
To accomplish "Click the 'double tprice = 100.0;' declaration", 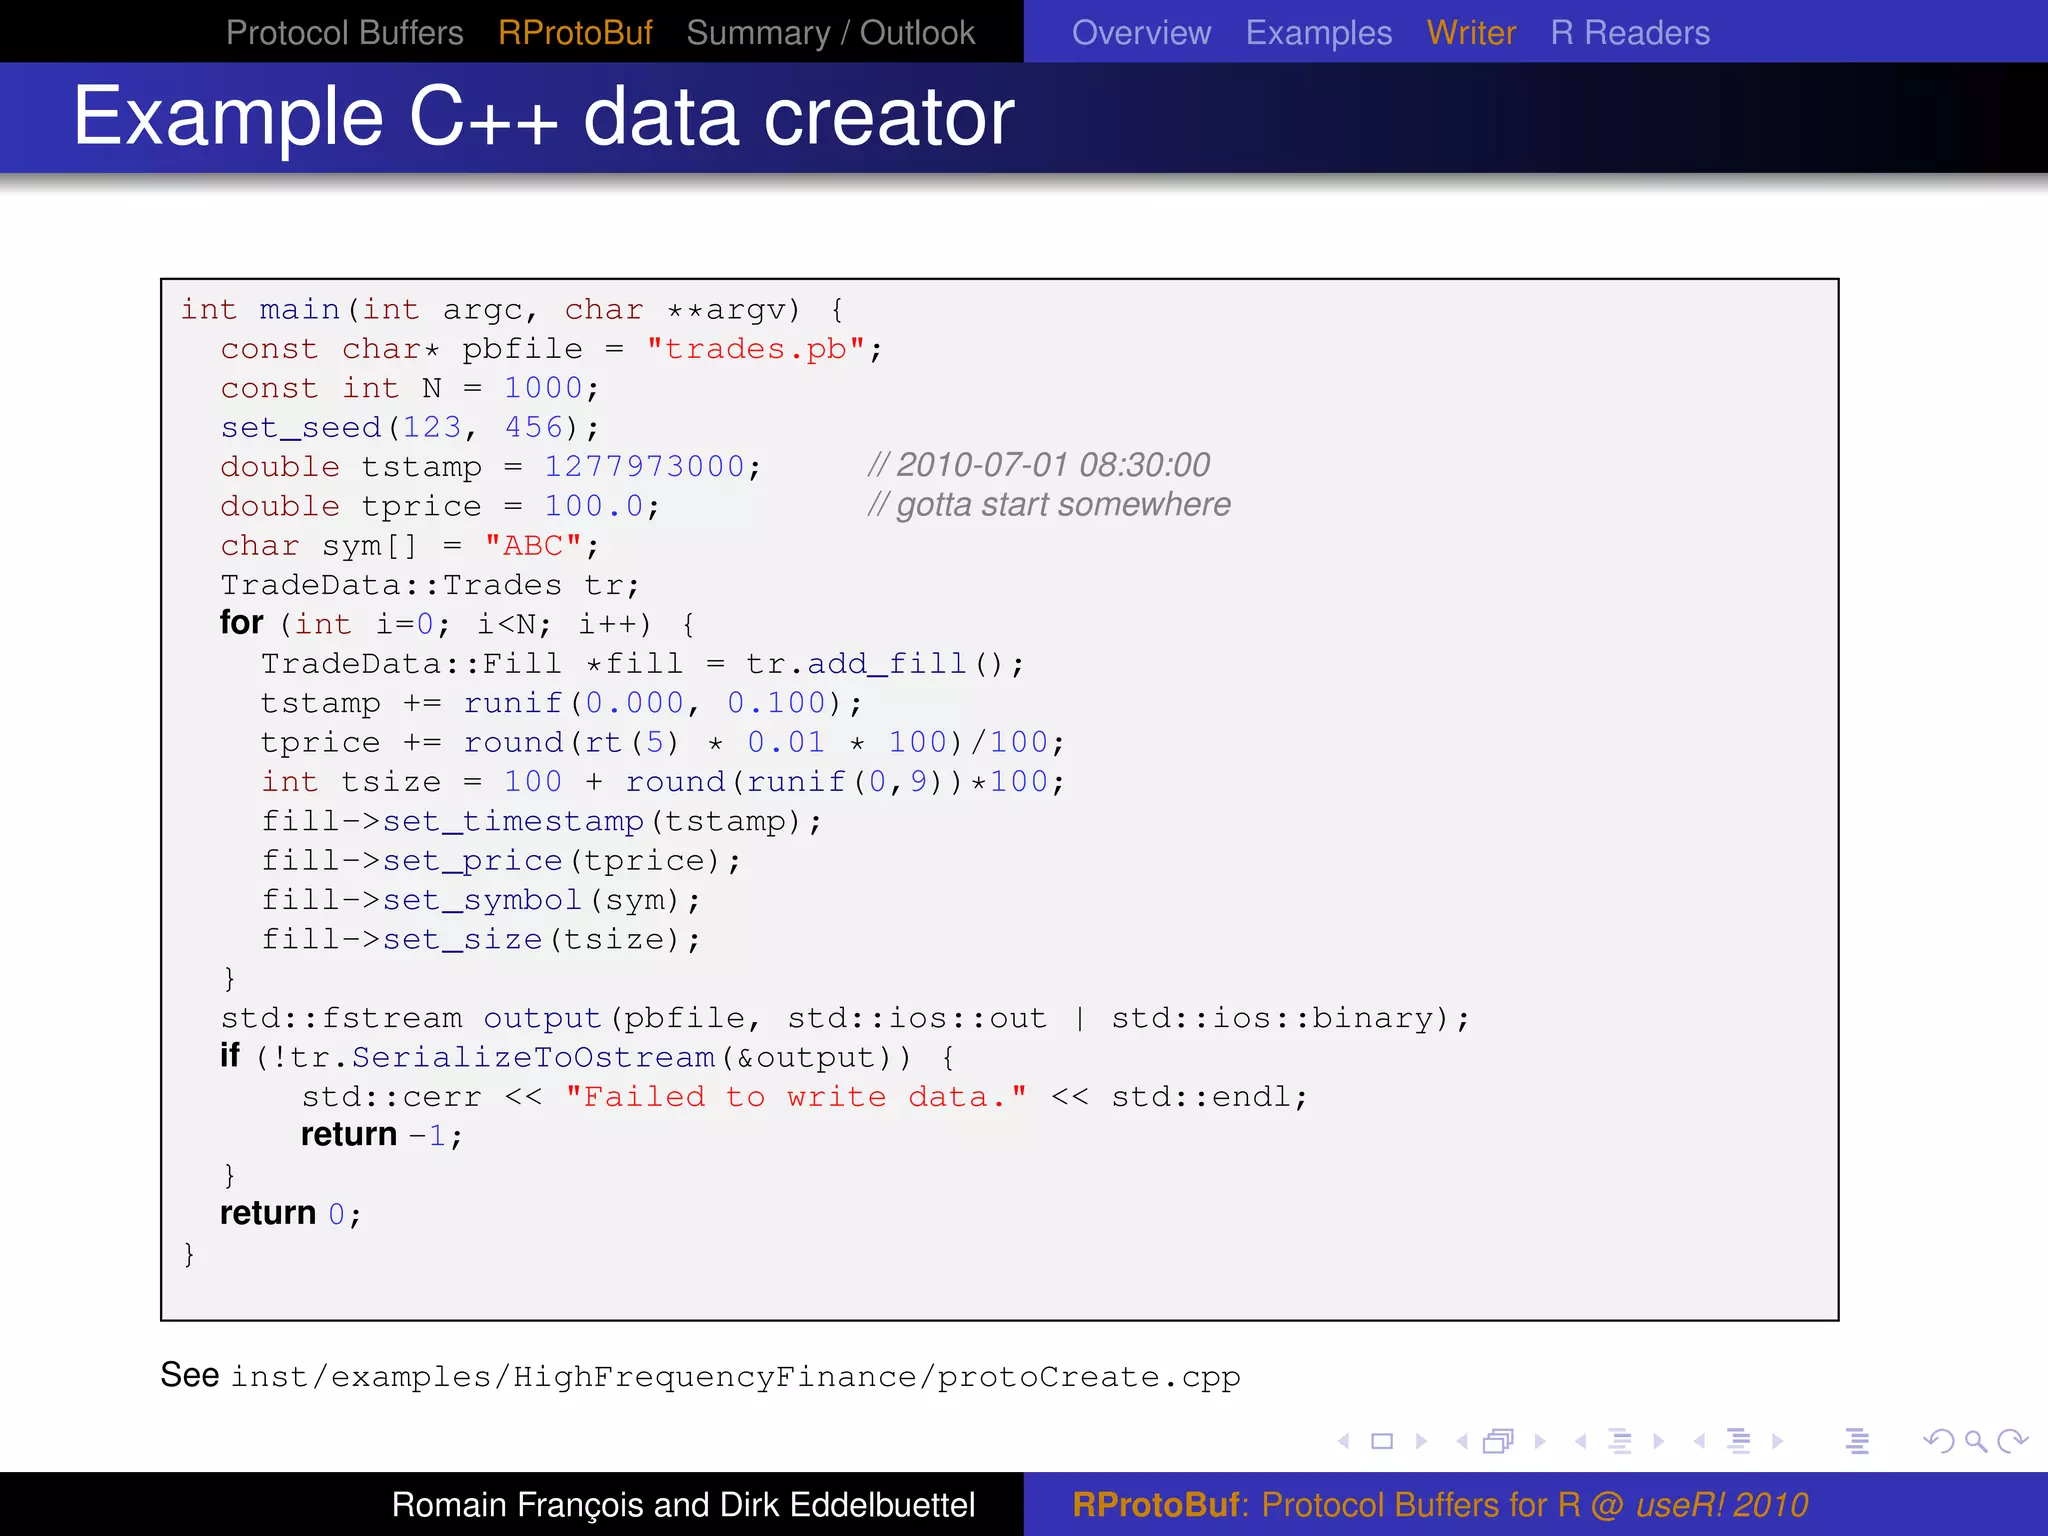I will point(440,506).
